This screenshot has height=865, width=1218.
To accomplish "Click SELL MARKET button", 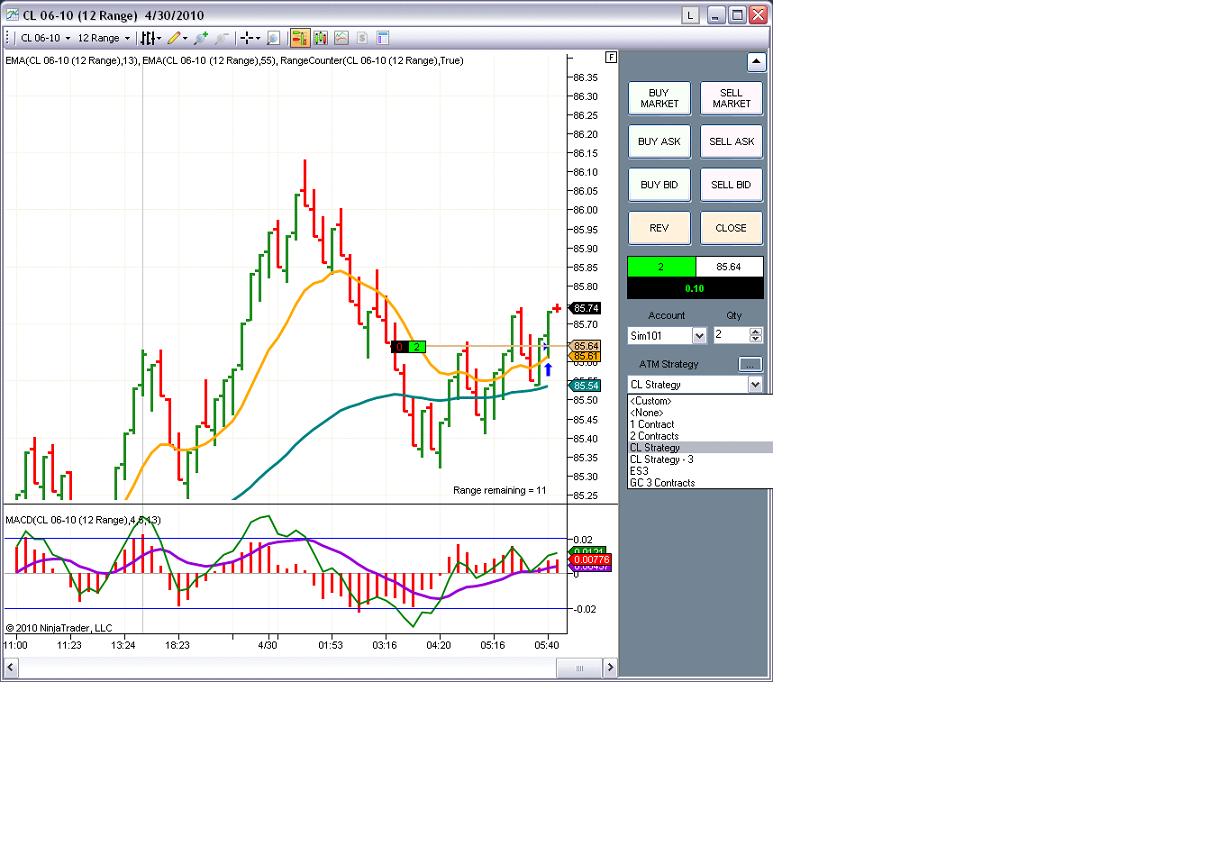I will coord(731,98).
